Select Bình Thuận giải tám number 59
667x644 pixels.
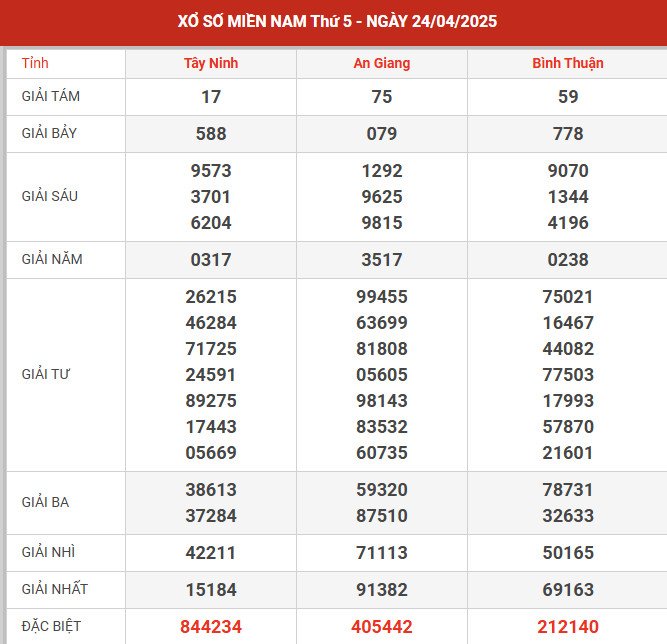point(568,97)
